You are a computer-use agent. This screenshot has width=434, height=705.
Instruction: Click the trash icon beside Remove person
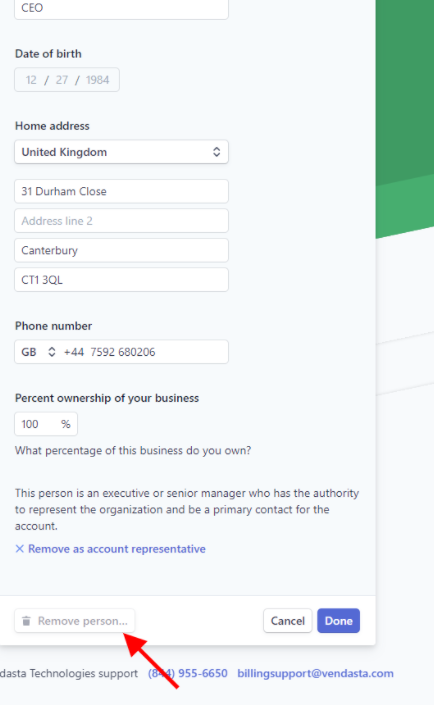[27, 621]
